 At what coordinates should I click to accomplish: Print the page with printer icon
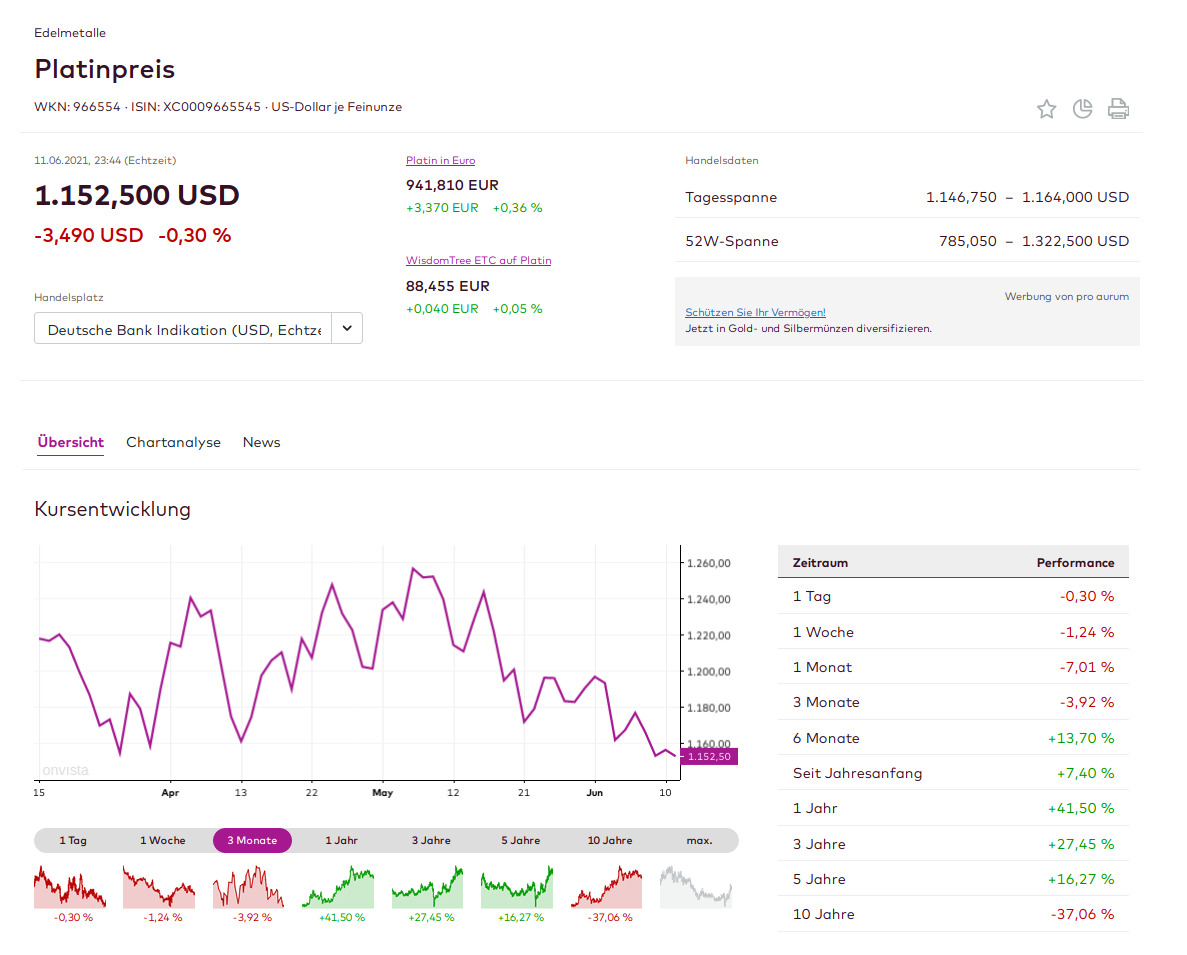coord(1118,109)
